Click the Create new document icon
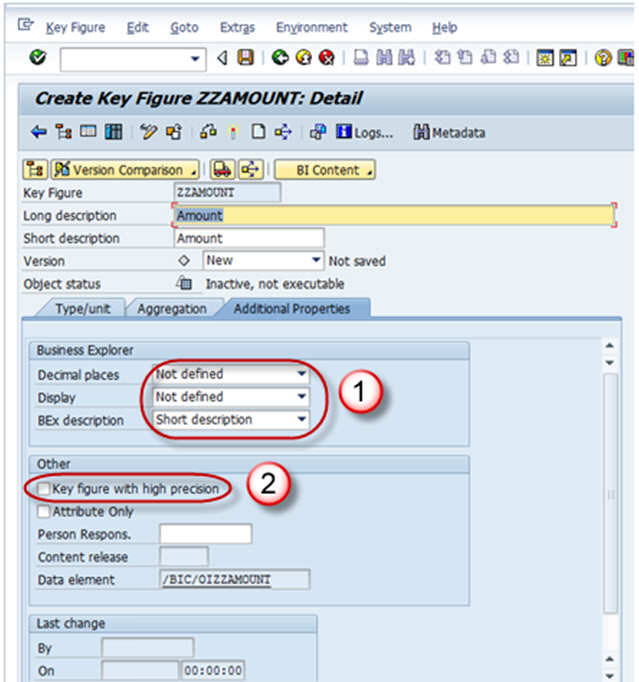Viewport: 639px width, 682px height. coord(259,132)
